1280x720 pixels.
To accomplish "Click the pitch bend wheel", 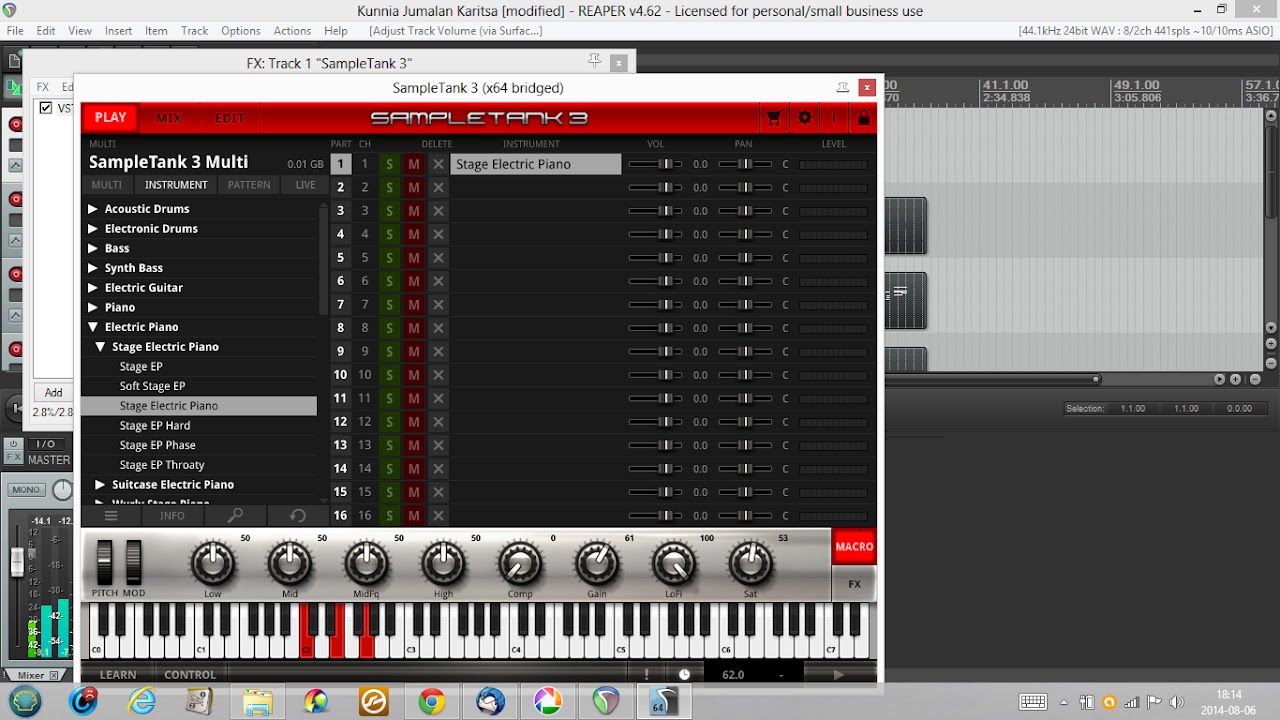I will [105, 563].
